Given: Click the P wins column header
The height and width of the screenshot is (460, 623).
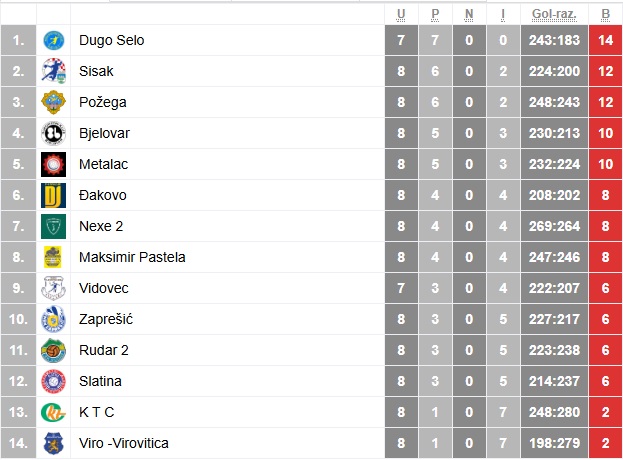Looking at the screenshot, I should pos(435,15).
